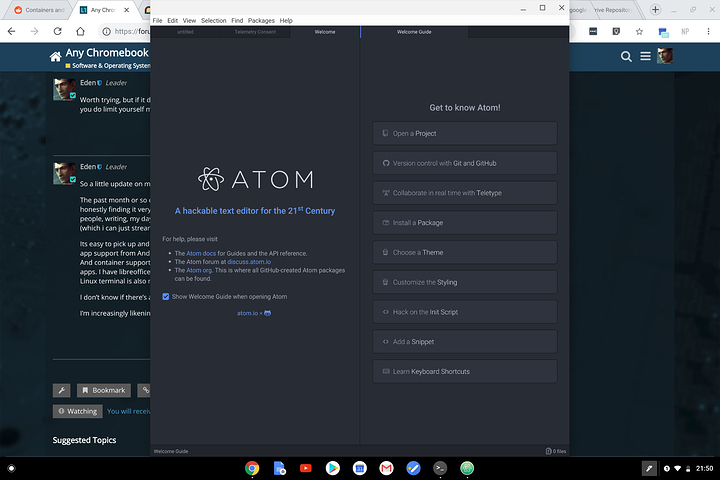Viewport: 720px width, 480px height.
Task: Open the Terminal app on the shelf
Action: point(440,467)
